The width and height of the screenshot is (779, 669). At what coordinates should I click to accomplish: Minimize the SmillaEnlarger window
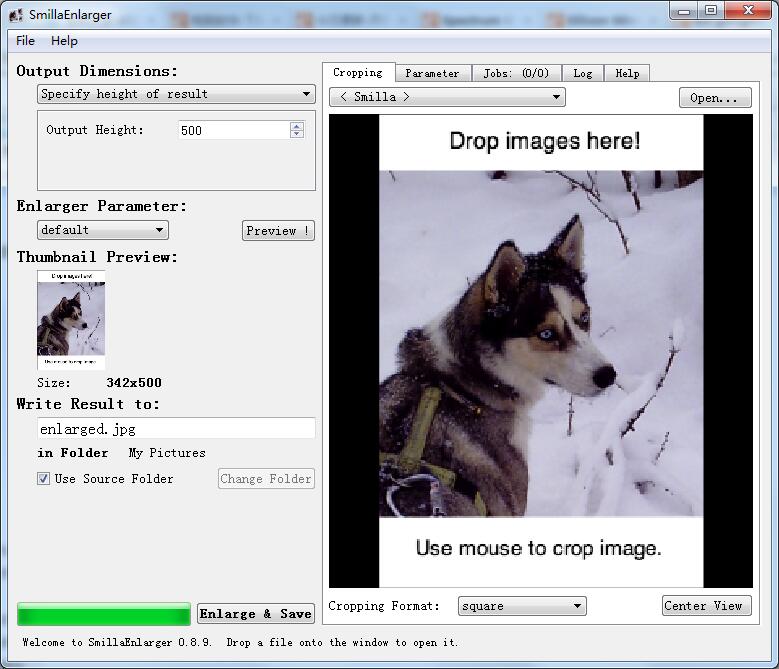684,10
